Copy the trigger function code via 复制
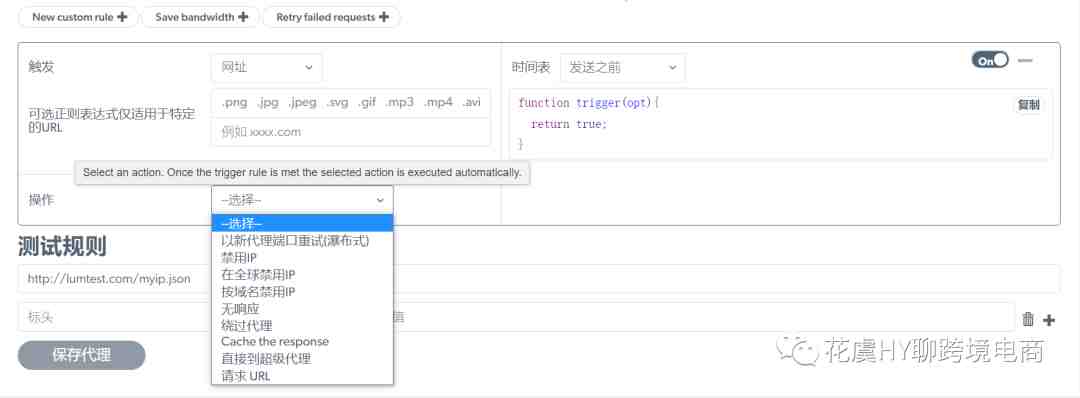 click(1028, 105)
